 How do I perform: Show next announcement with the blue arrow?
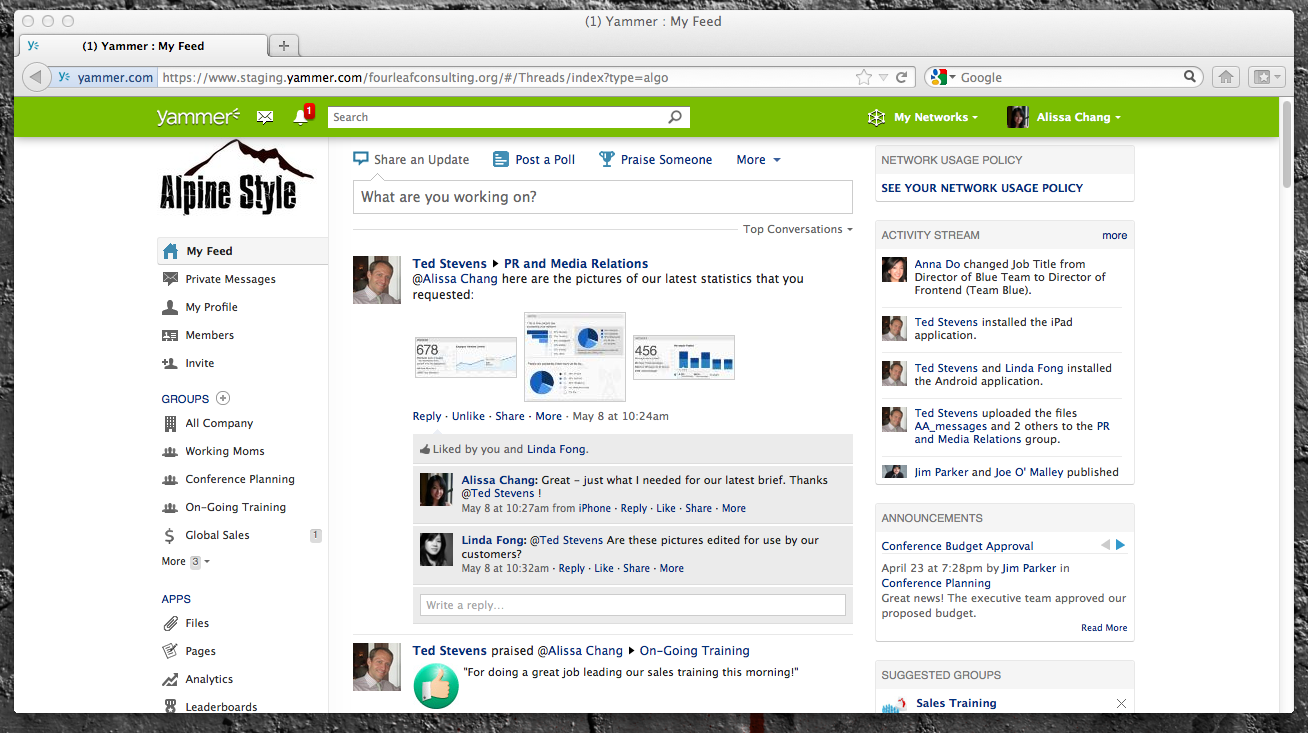pyautogui.click(x=1121, y=545)
